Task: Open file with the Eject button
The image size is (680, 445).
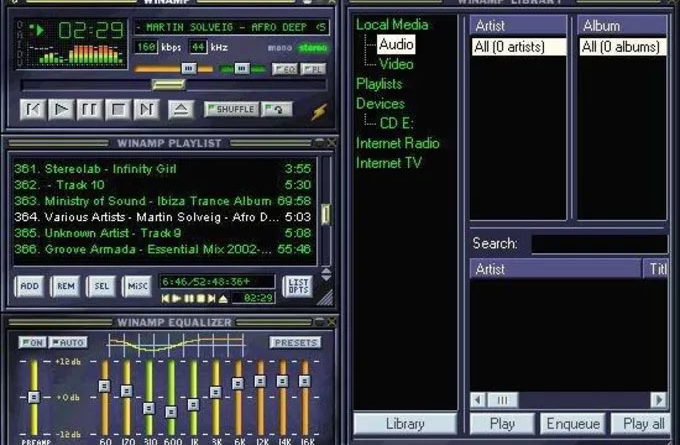Action: (181, 110)
